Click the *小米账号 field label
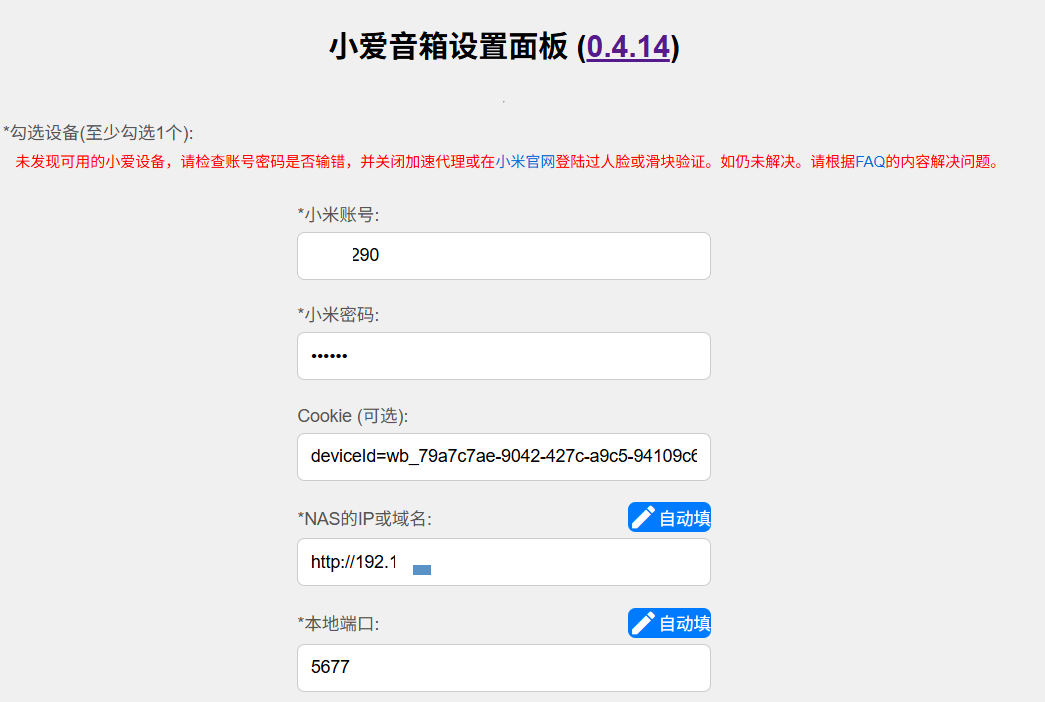This screenshot has width=1045, height=702. tap(338, 215)
